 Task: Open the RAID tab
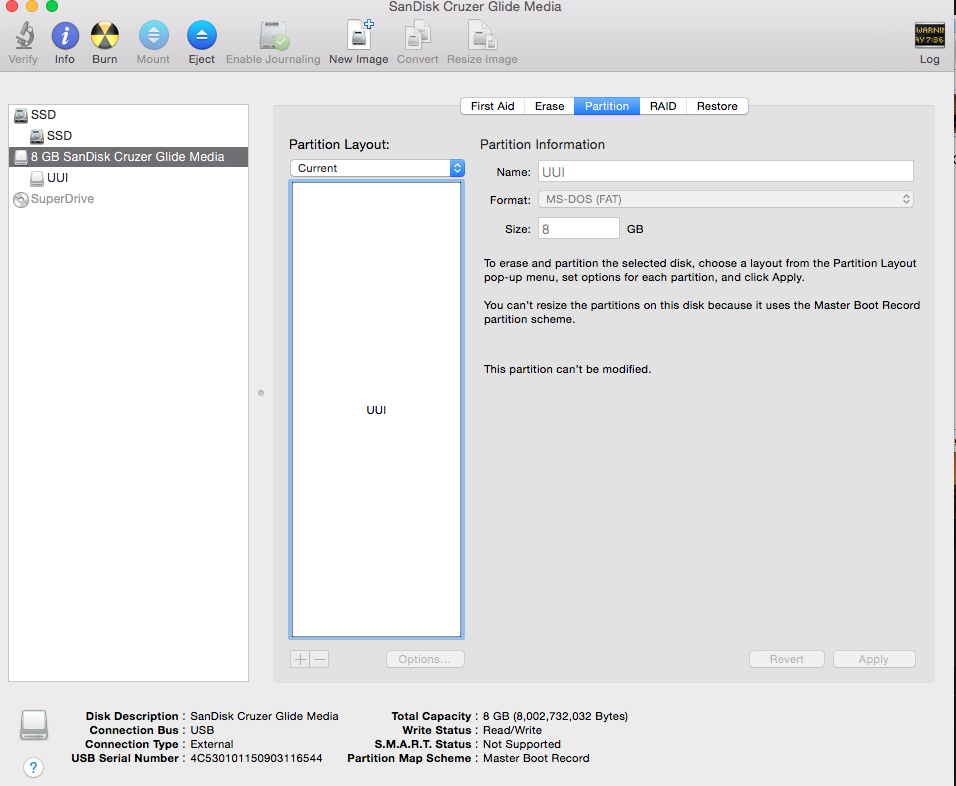pos(663,106)
